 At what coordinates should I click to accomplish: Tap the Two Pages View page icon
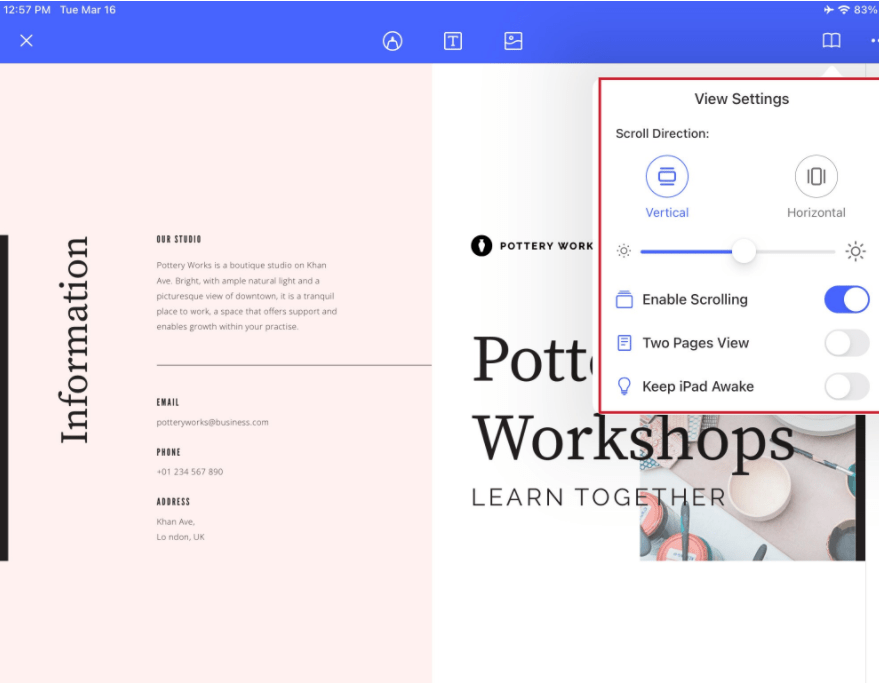(x=624, y=343)
